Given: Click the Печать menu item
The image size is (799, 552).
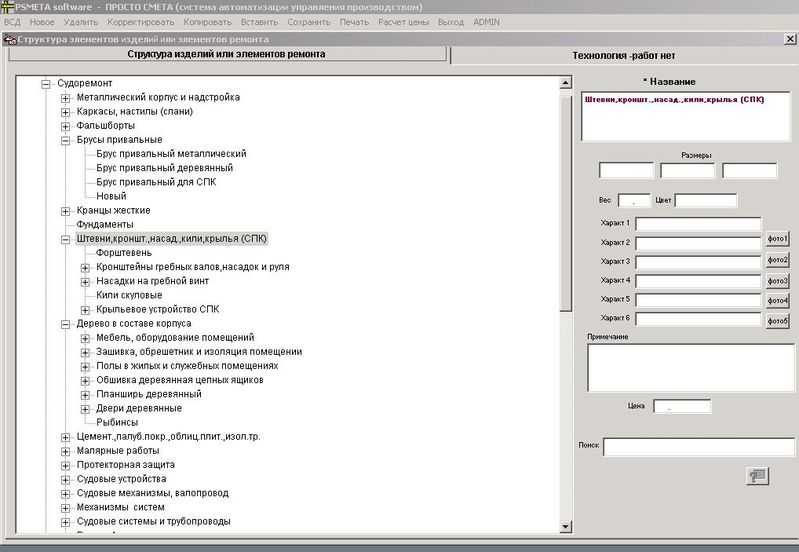Looking at the screenshot, I should (x=354, y=21).
